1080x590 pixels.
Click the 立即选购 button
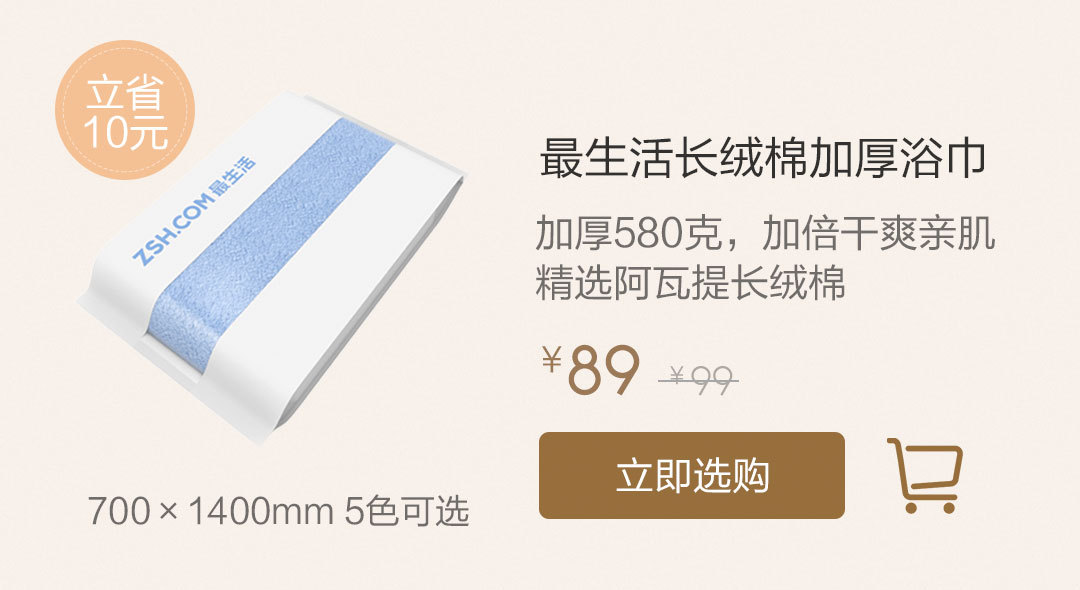(692, 475)
